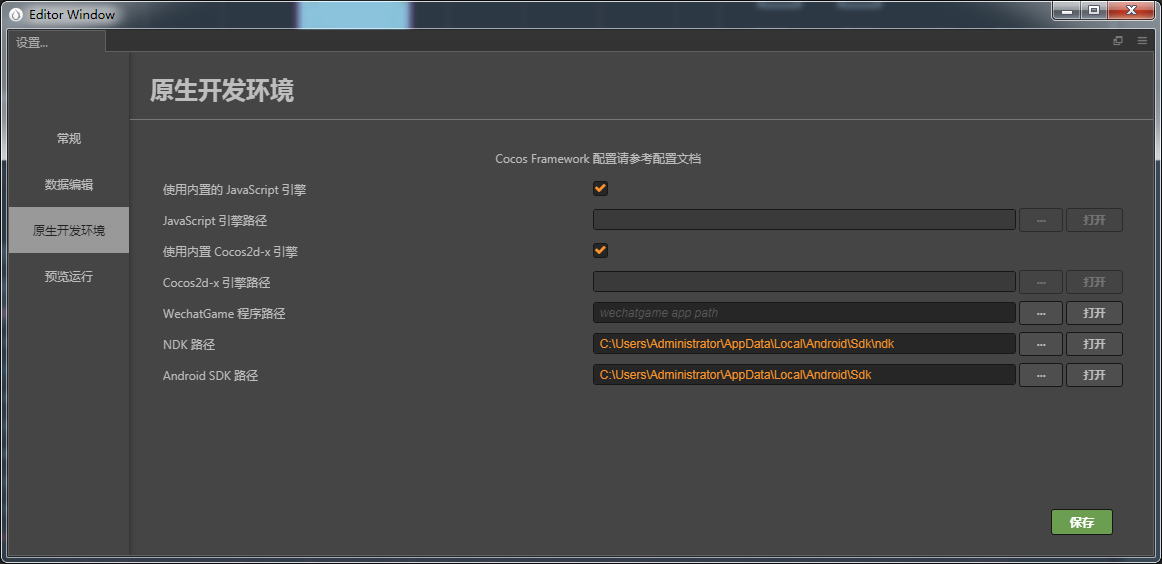The width and height of the screenshot is (1162, 564).
Task: Go to 预览运行 section
Action: click(x=69, y=276)
